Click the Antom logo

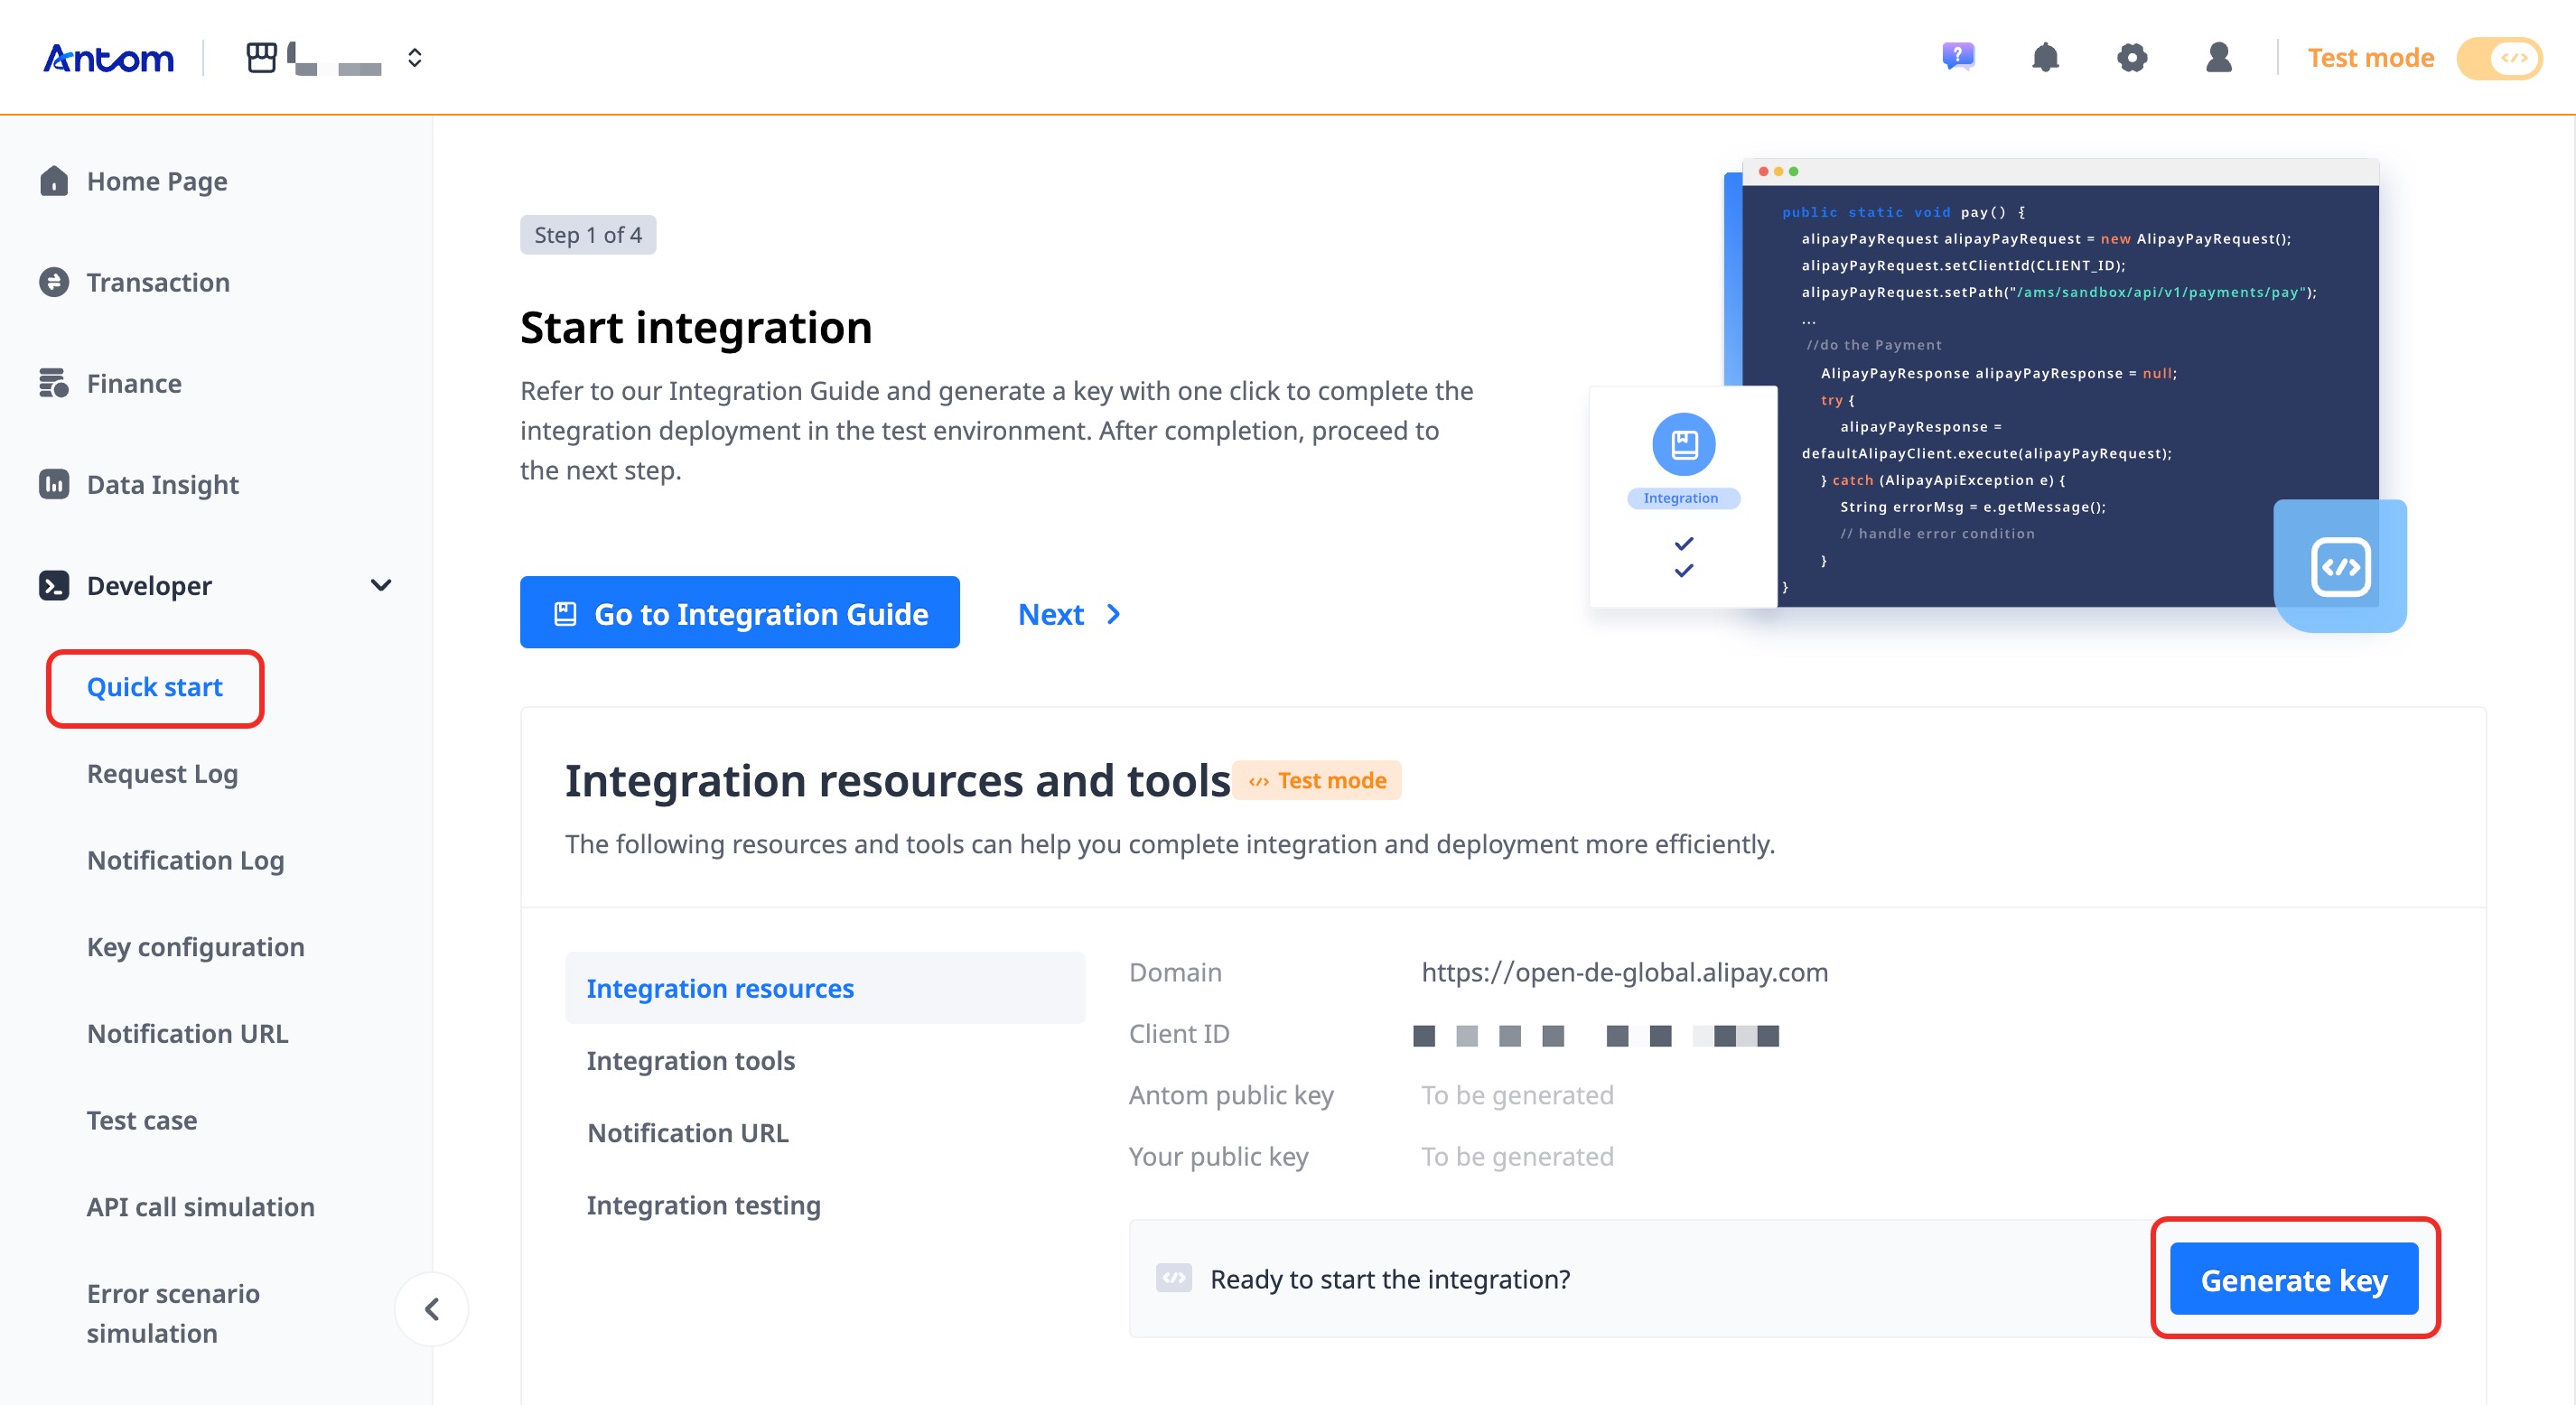(x=108, y=58)
